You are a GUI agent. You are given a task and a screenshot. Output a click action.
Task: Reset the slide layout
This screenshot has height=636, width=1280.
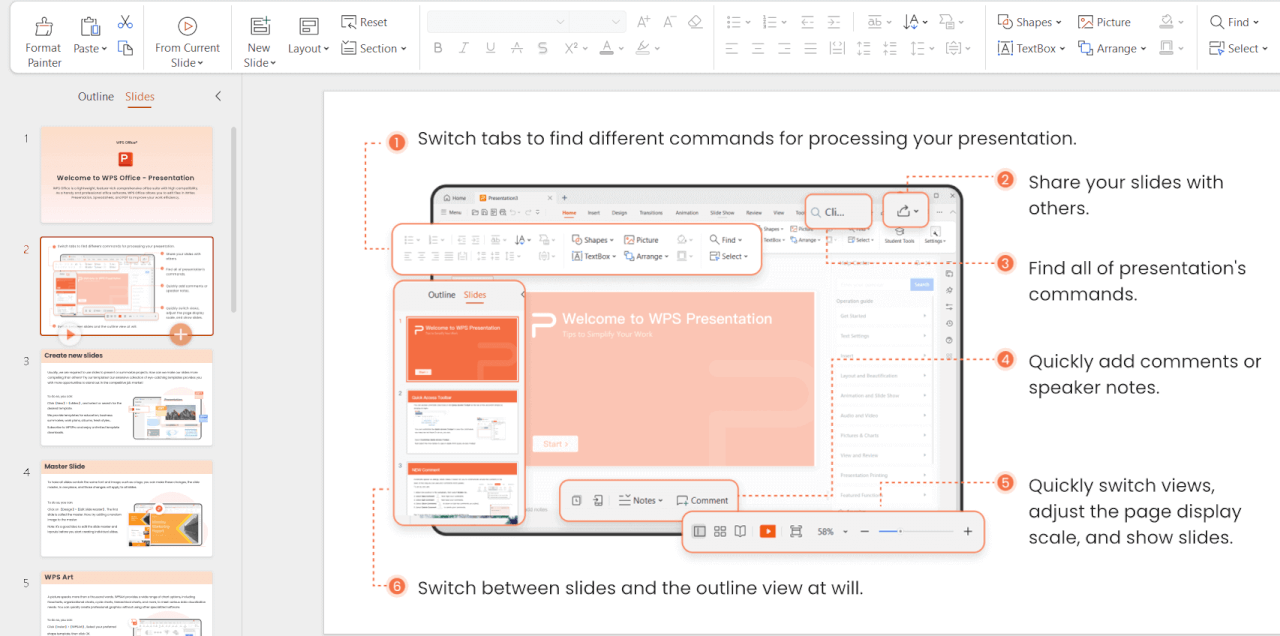coord(364,22)
